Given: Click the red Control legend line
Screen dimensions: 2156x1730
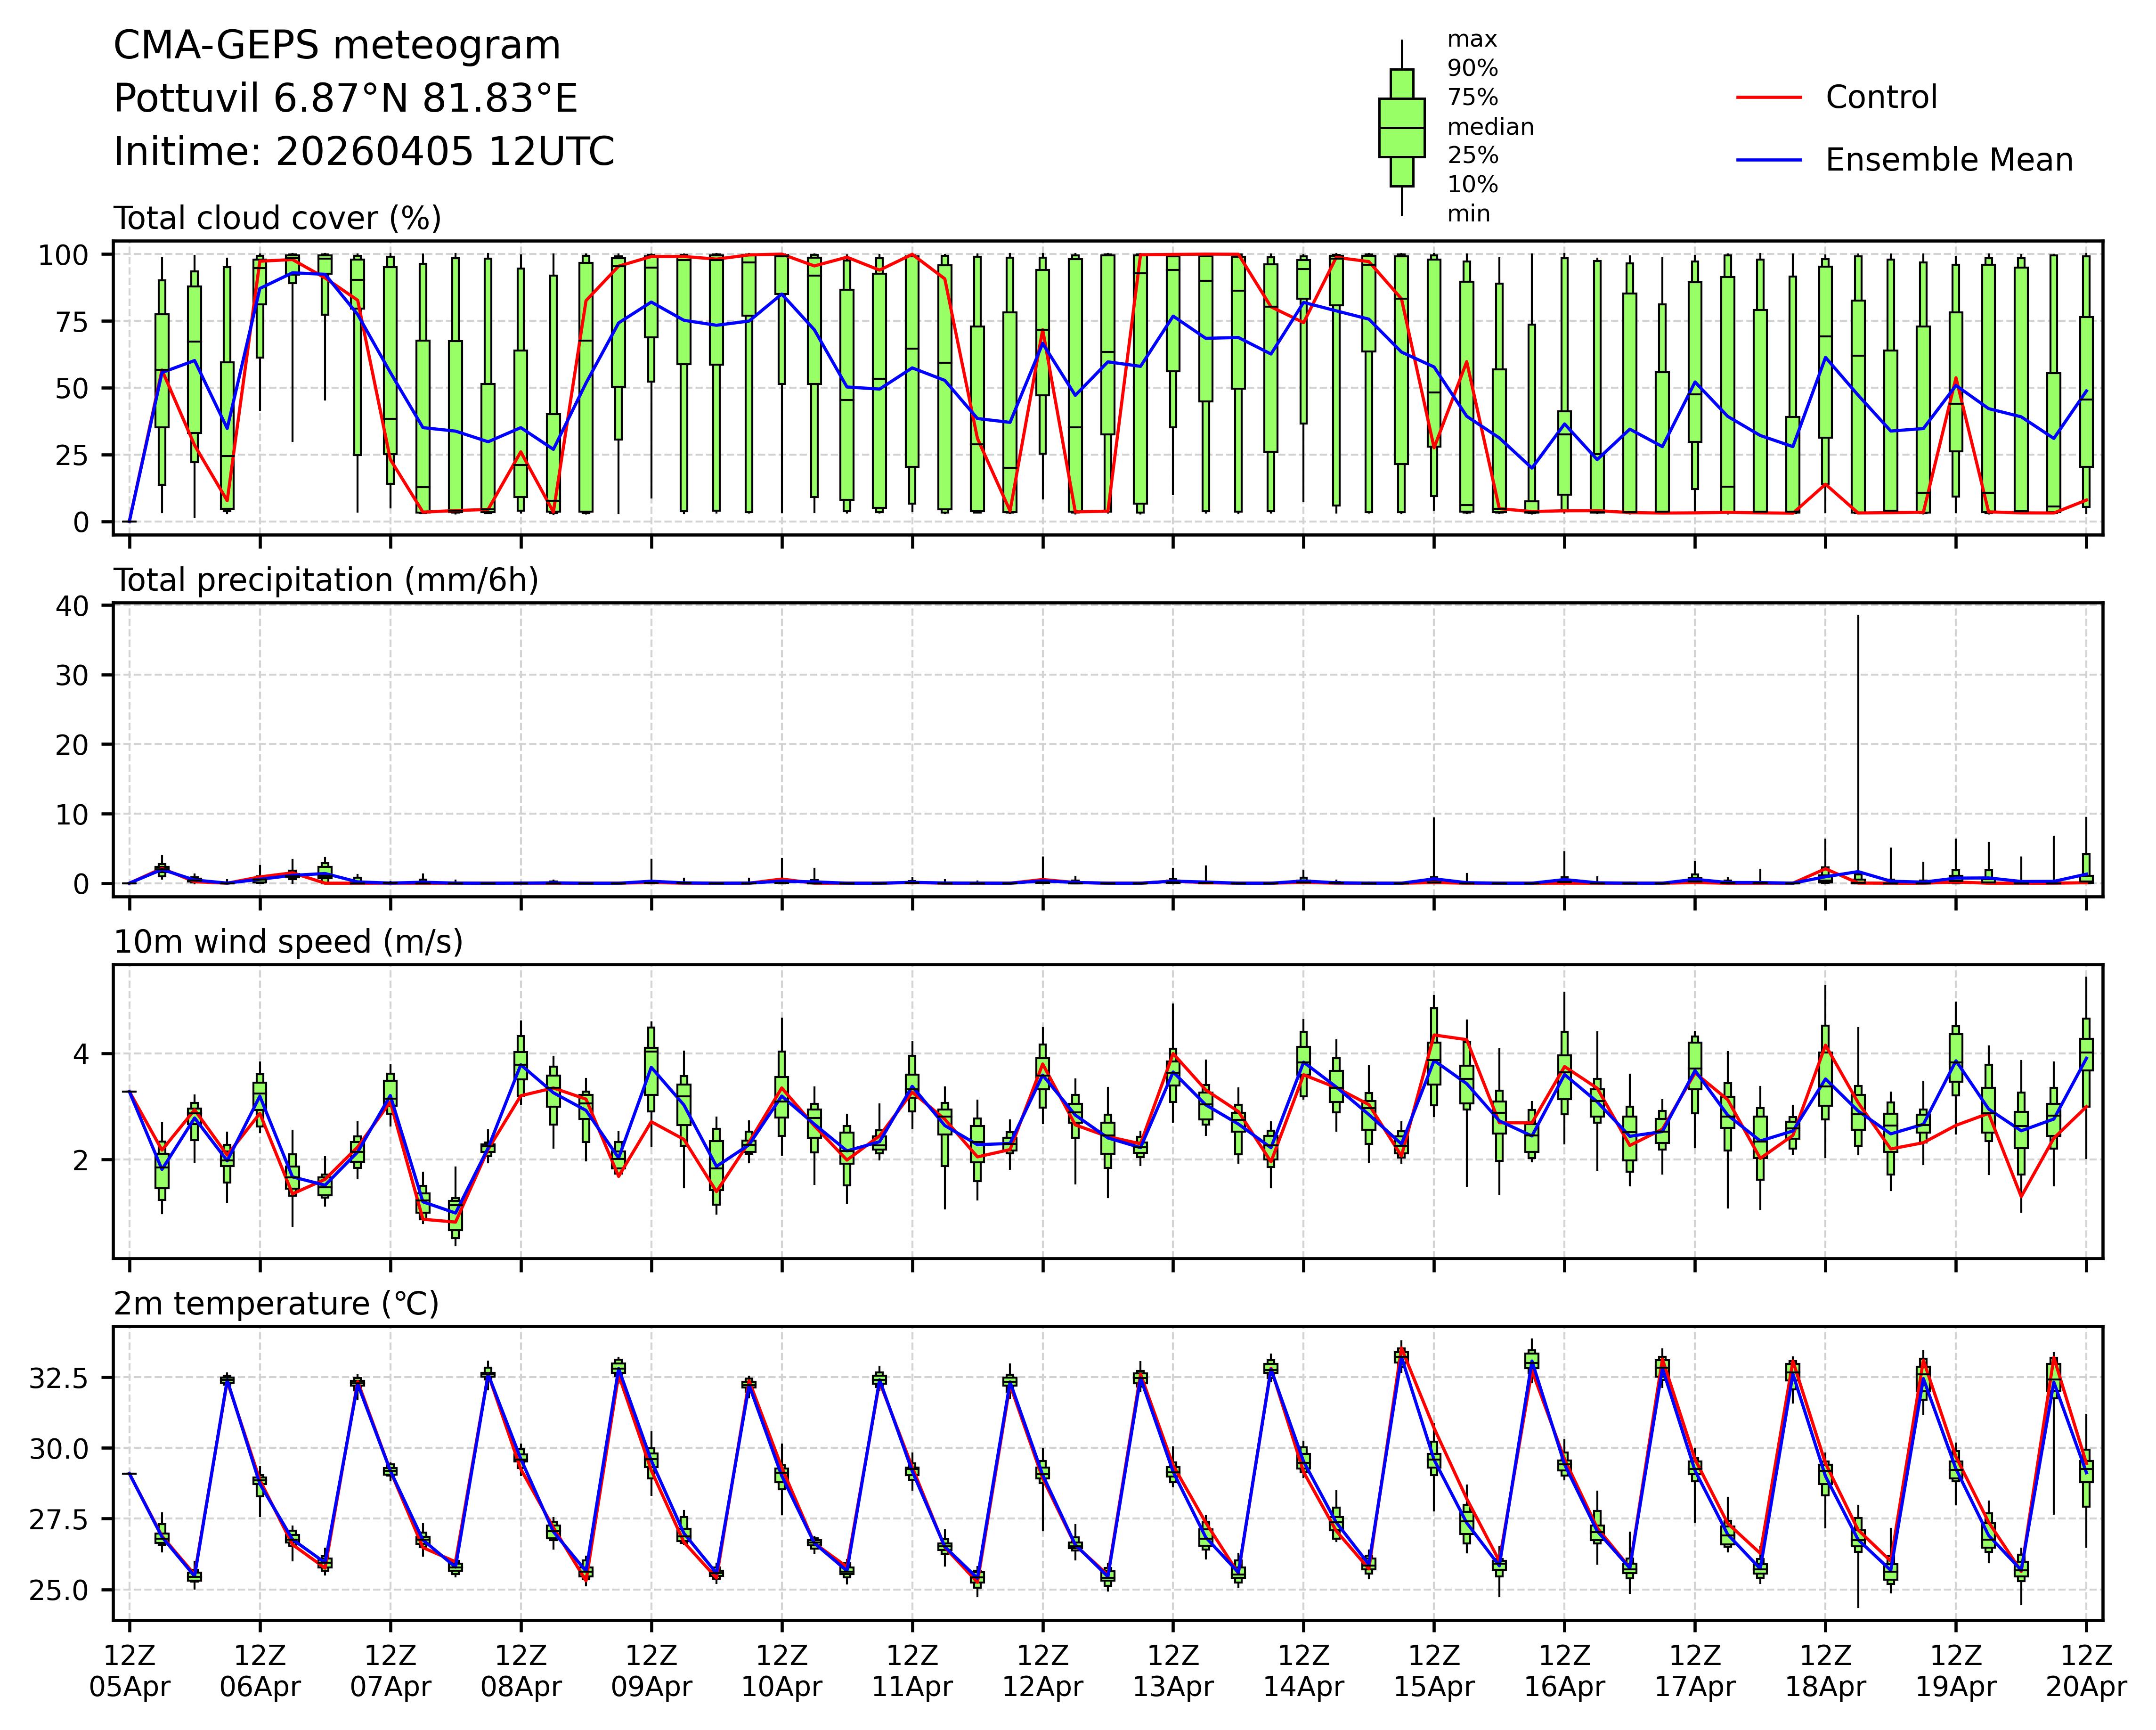Looking at the screenshot, I should (x=1769, y=98).
